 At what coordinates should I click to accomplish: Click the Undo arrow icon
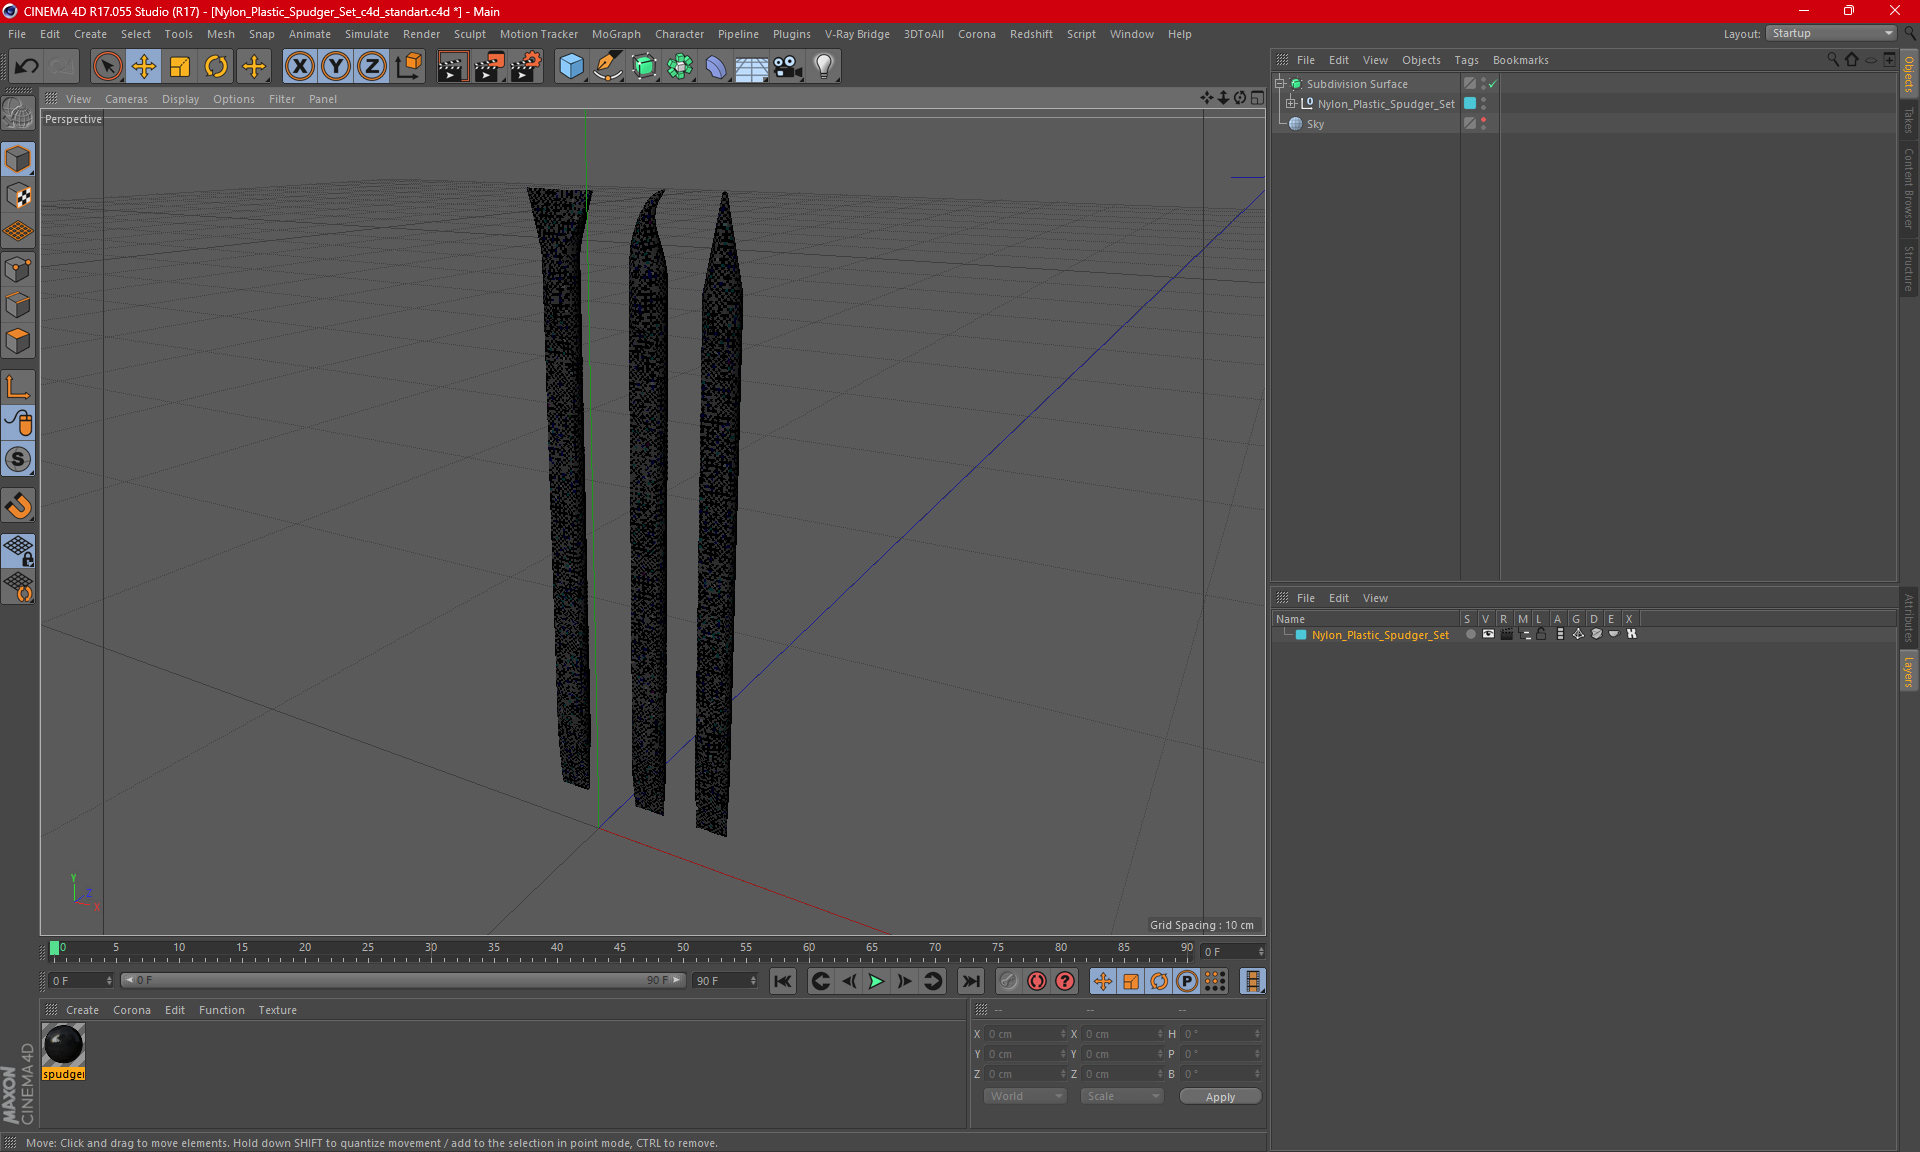coord(27,66)
